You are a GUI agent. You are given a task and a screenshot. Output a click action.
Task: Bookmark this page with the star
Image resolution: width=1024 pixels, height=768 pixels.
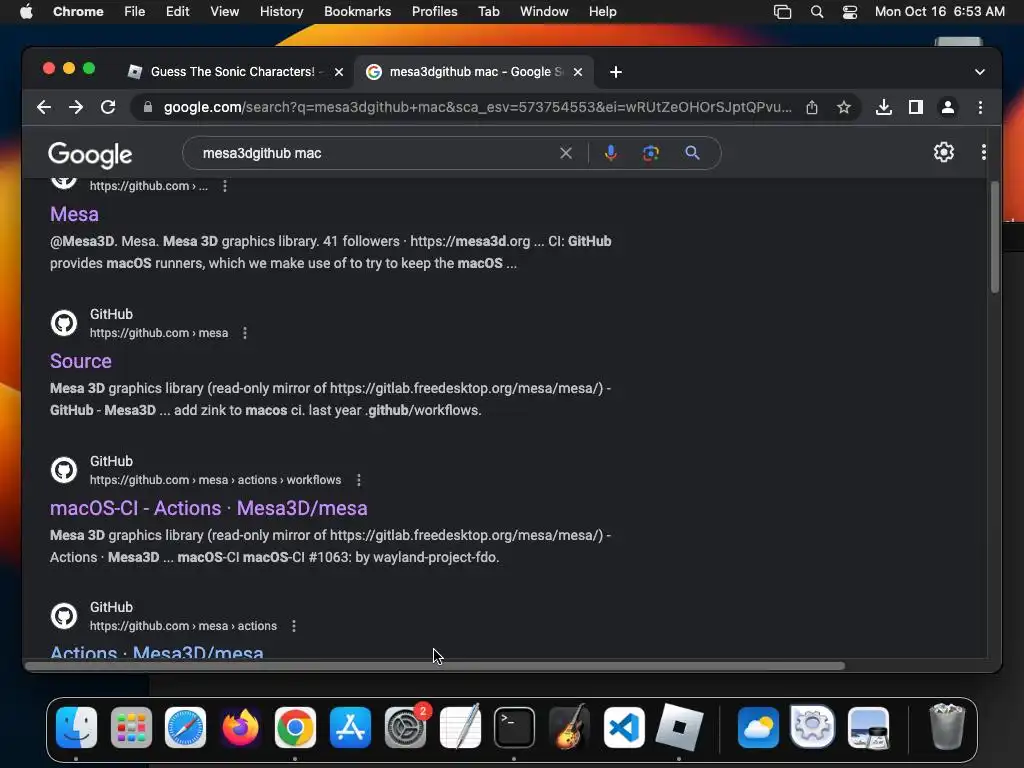pos(844,107)
